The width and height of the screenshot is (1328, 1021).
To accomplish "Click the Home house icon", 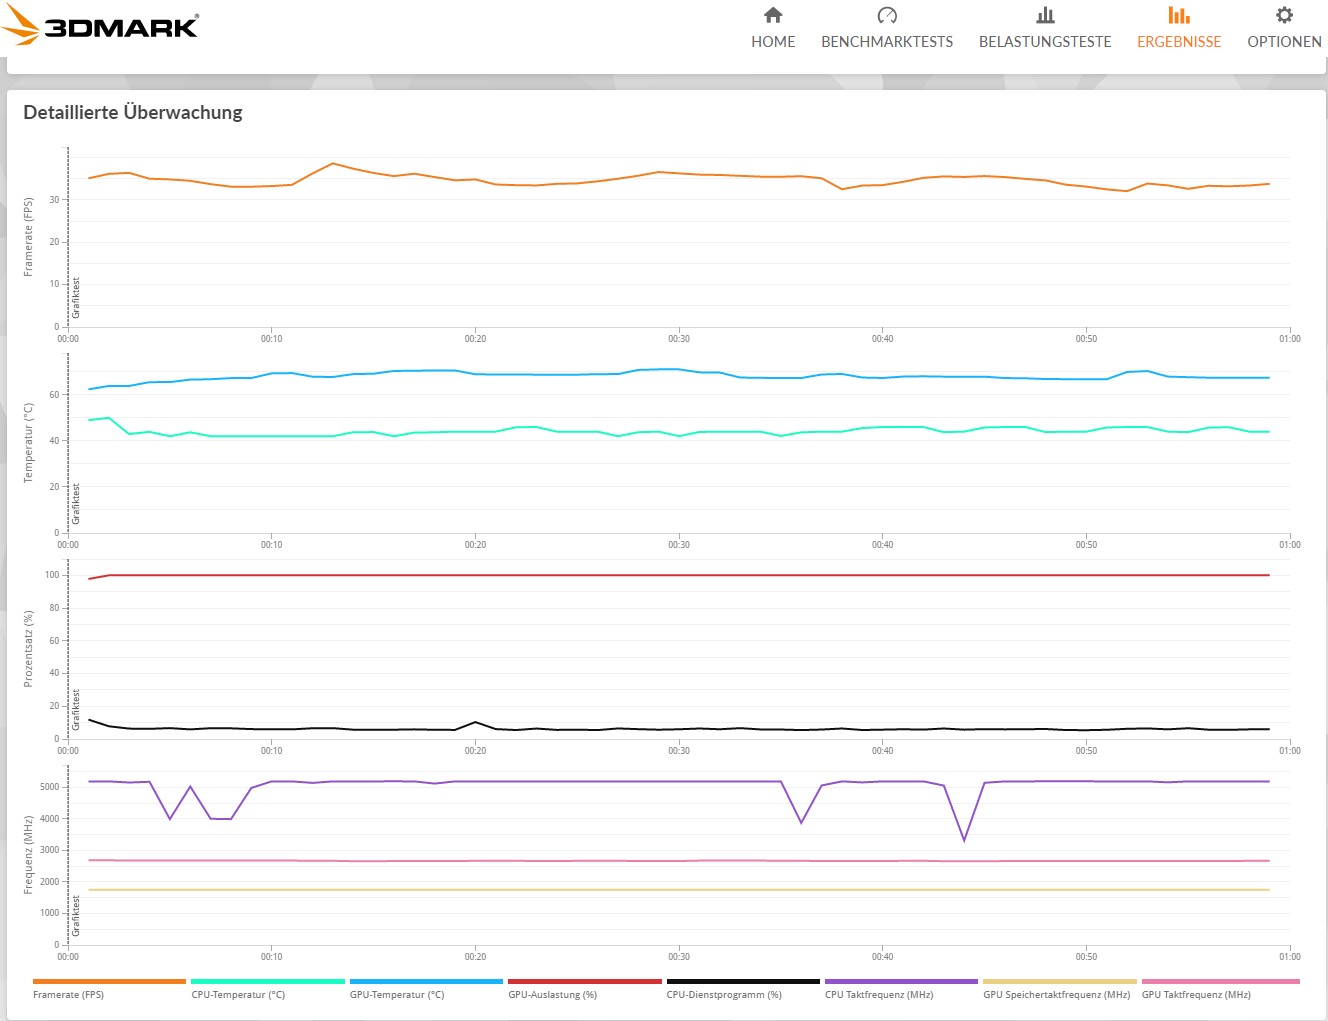I will point(773,15).
